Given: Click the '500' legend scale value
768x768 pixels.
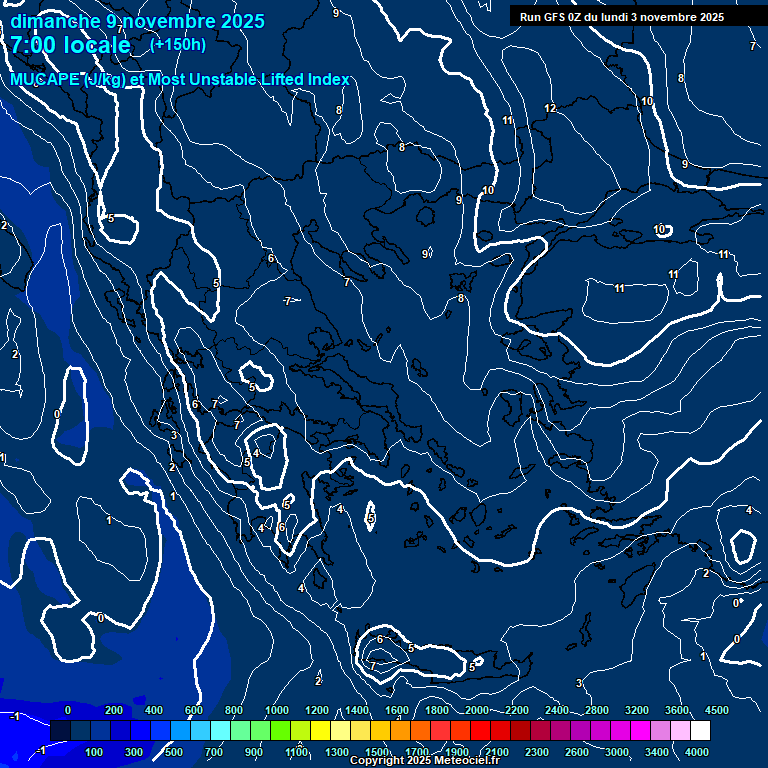Looking at the screenshot, I should [173, 752].
